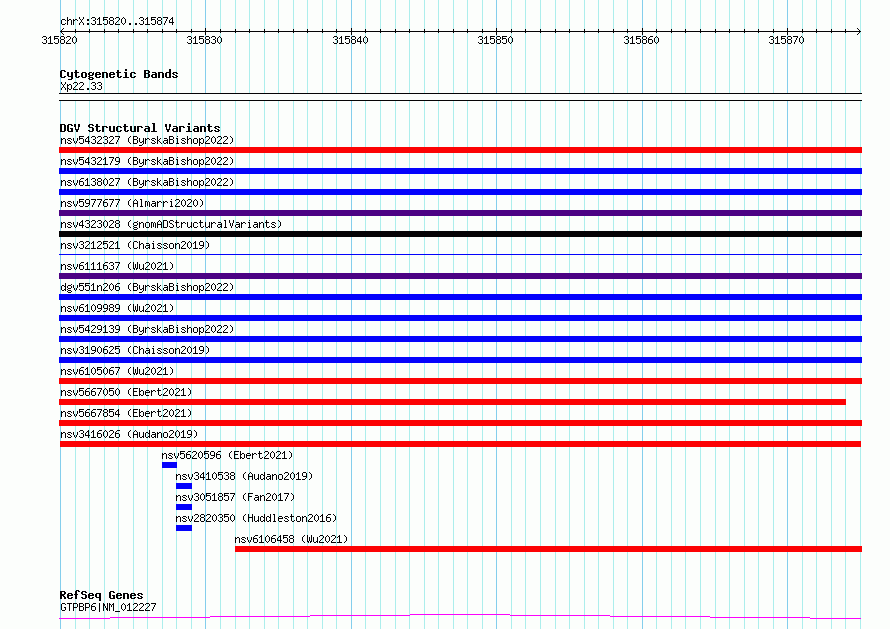This screenshot has height=629, width=890.
Task: Click the nsv5432327 (ByrskaBishop2022) variant label
Action: click(147, 140)
